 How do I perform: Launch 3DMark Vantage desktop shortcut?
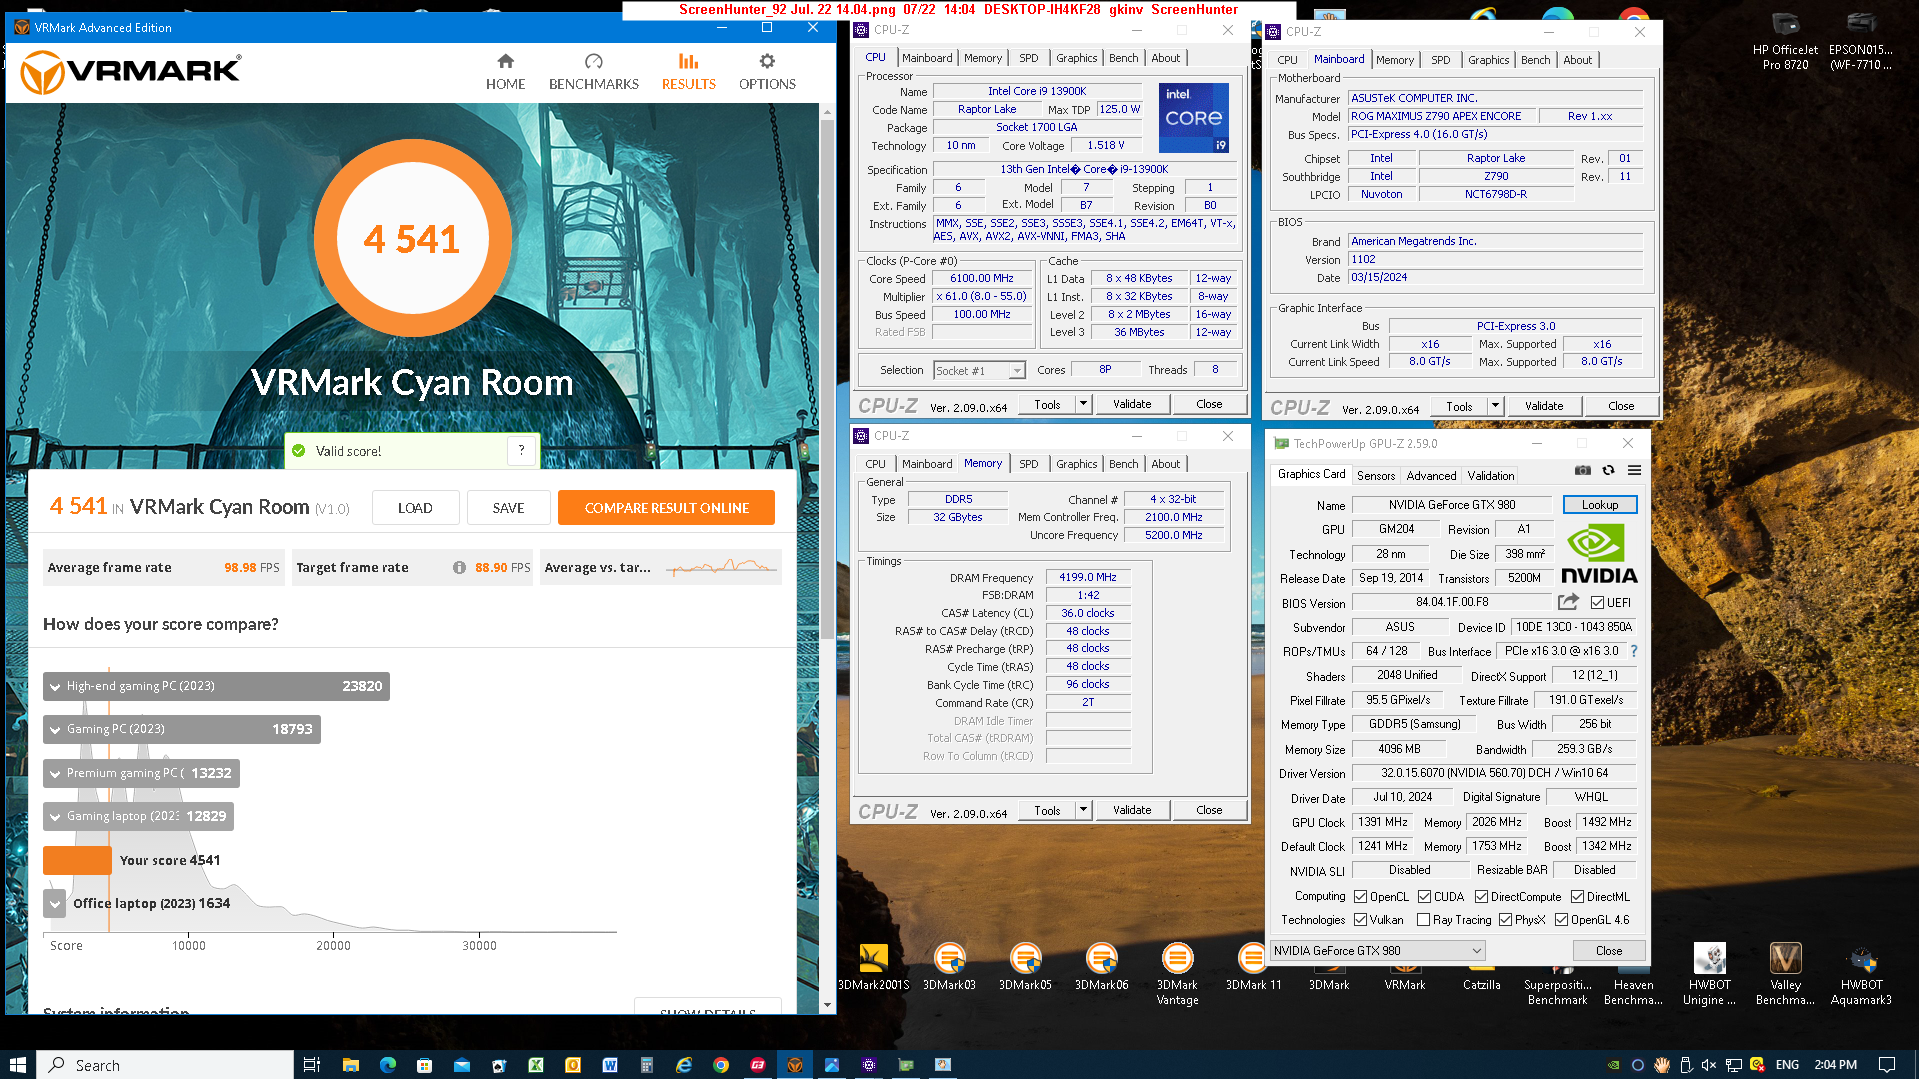pos(1177,974)
